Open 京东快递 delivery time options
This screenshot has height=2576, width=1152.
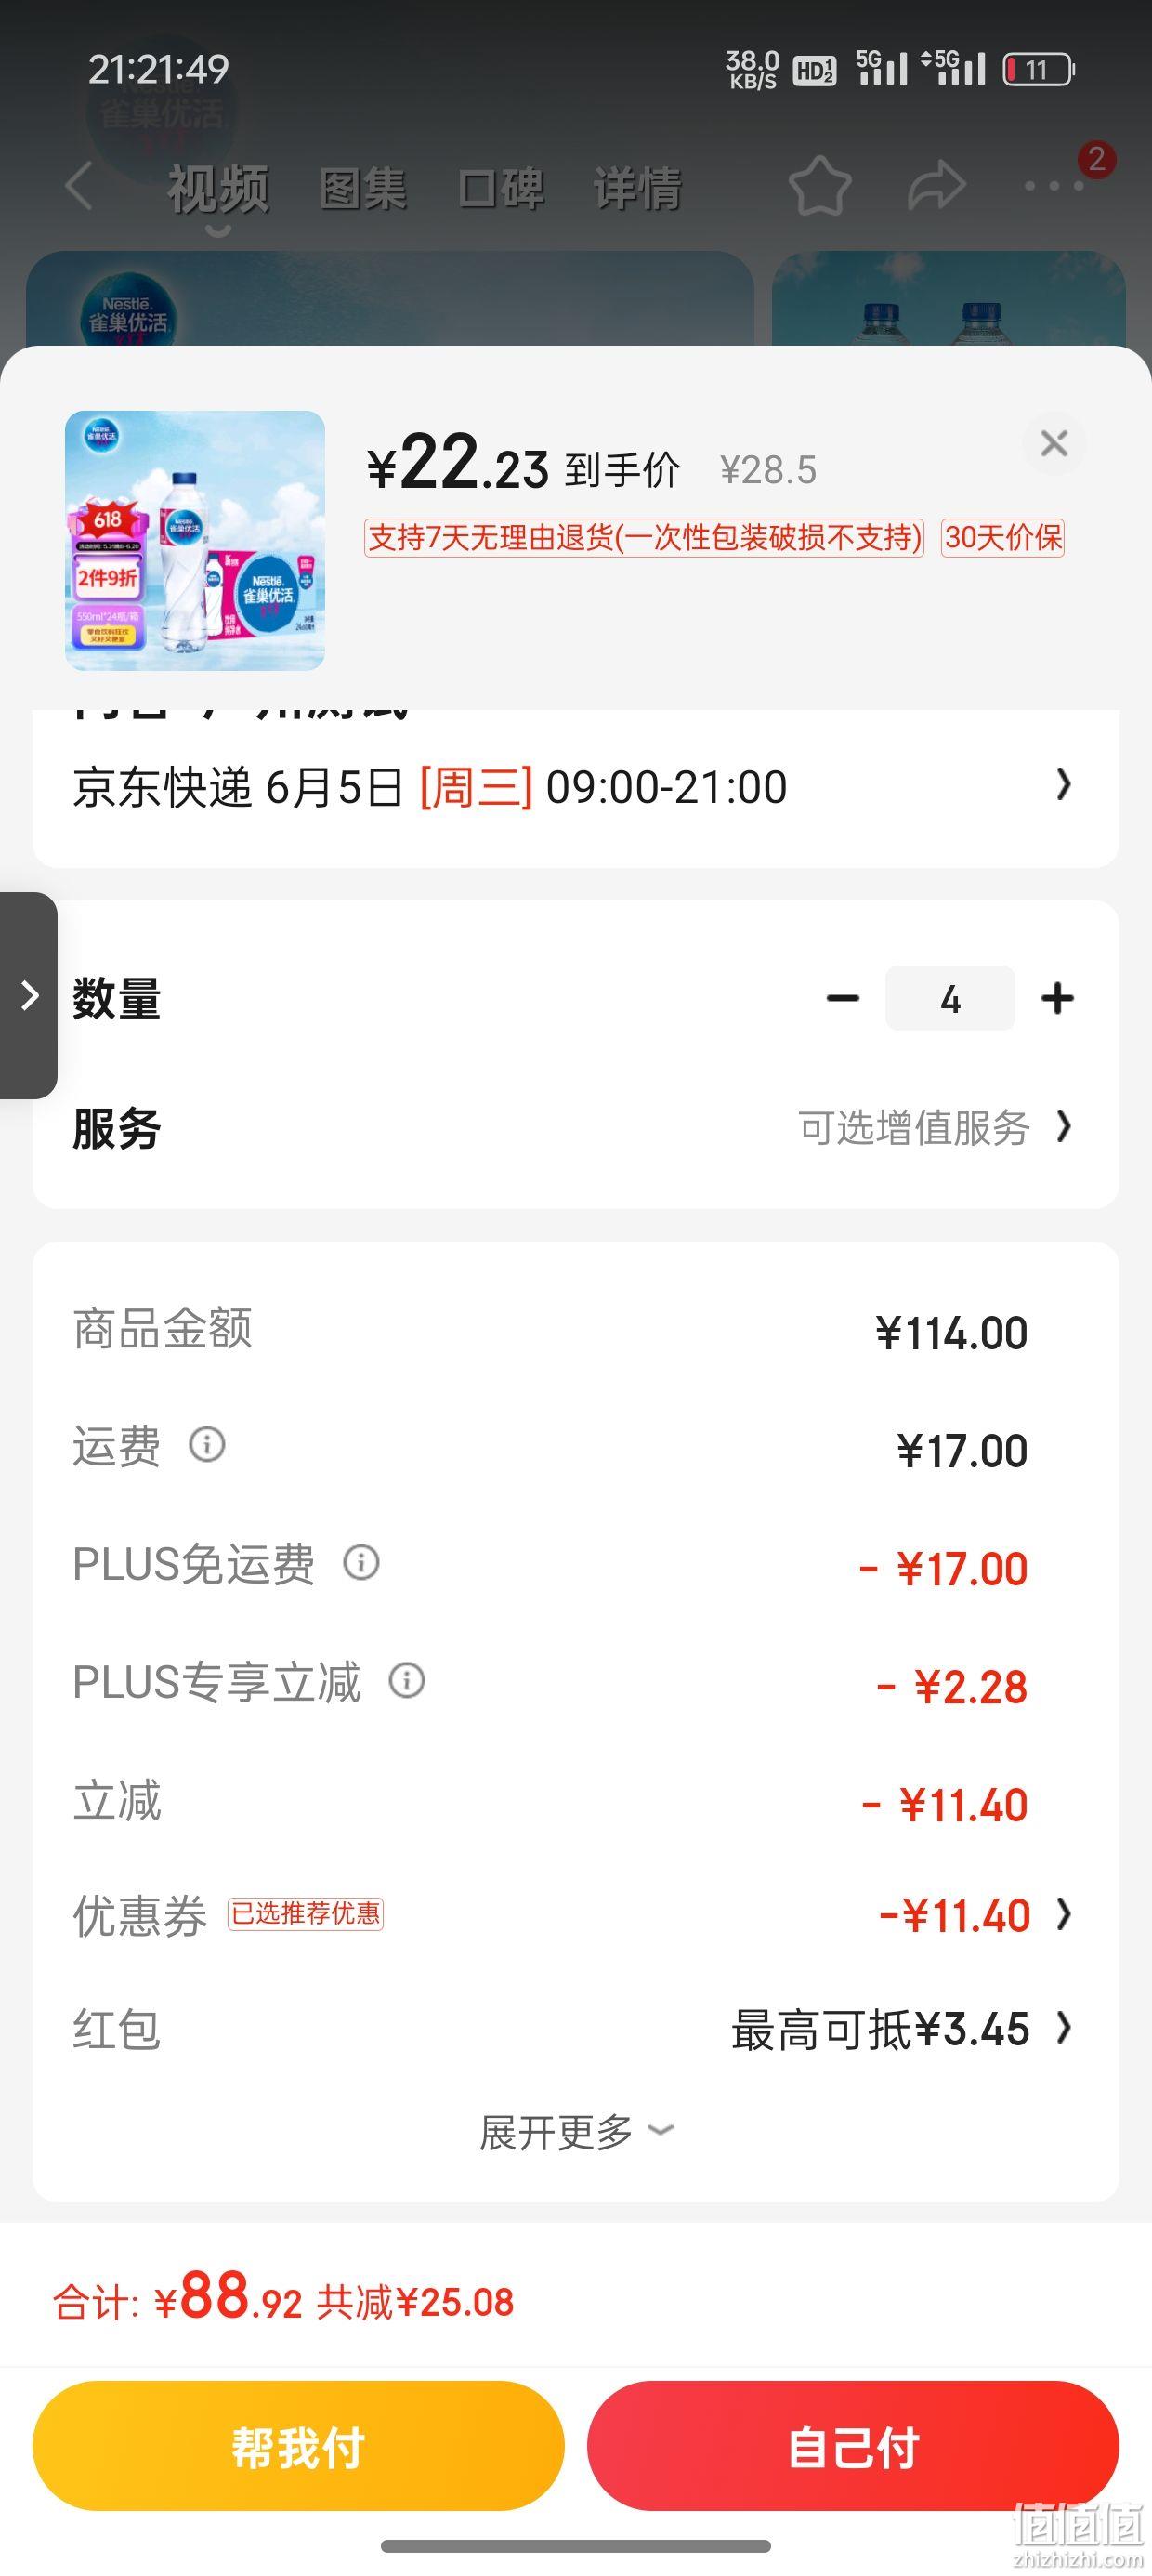(x=576, y=787)
